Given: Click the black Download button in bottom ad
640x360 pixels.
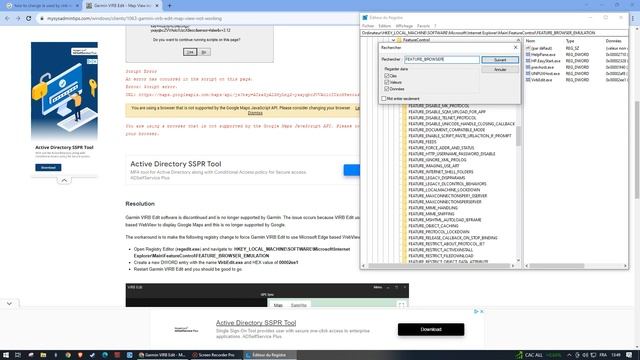Looking at the screenshot, I should pos(431,329).
